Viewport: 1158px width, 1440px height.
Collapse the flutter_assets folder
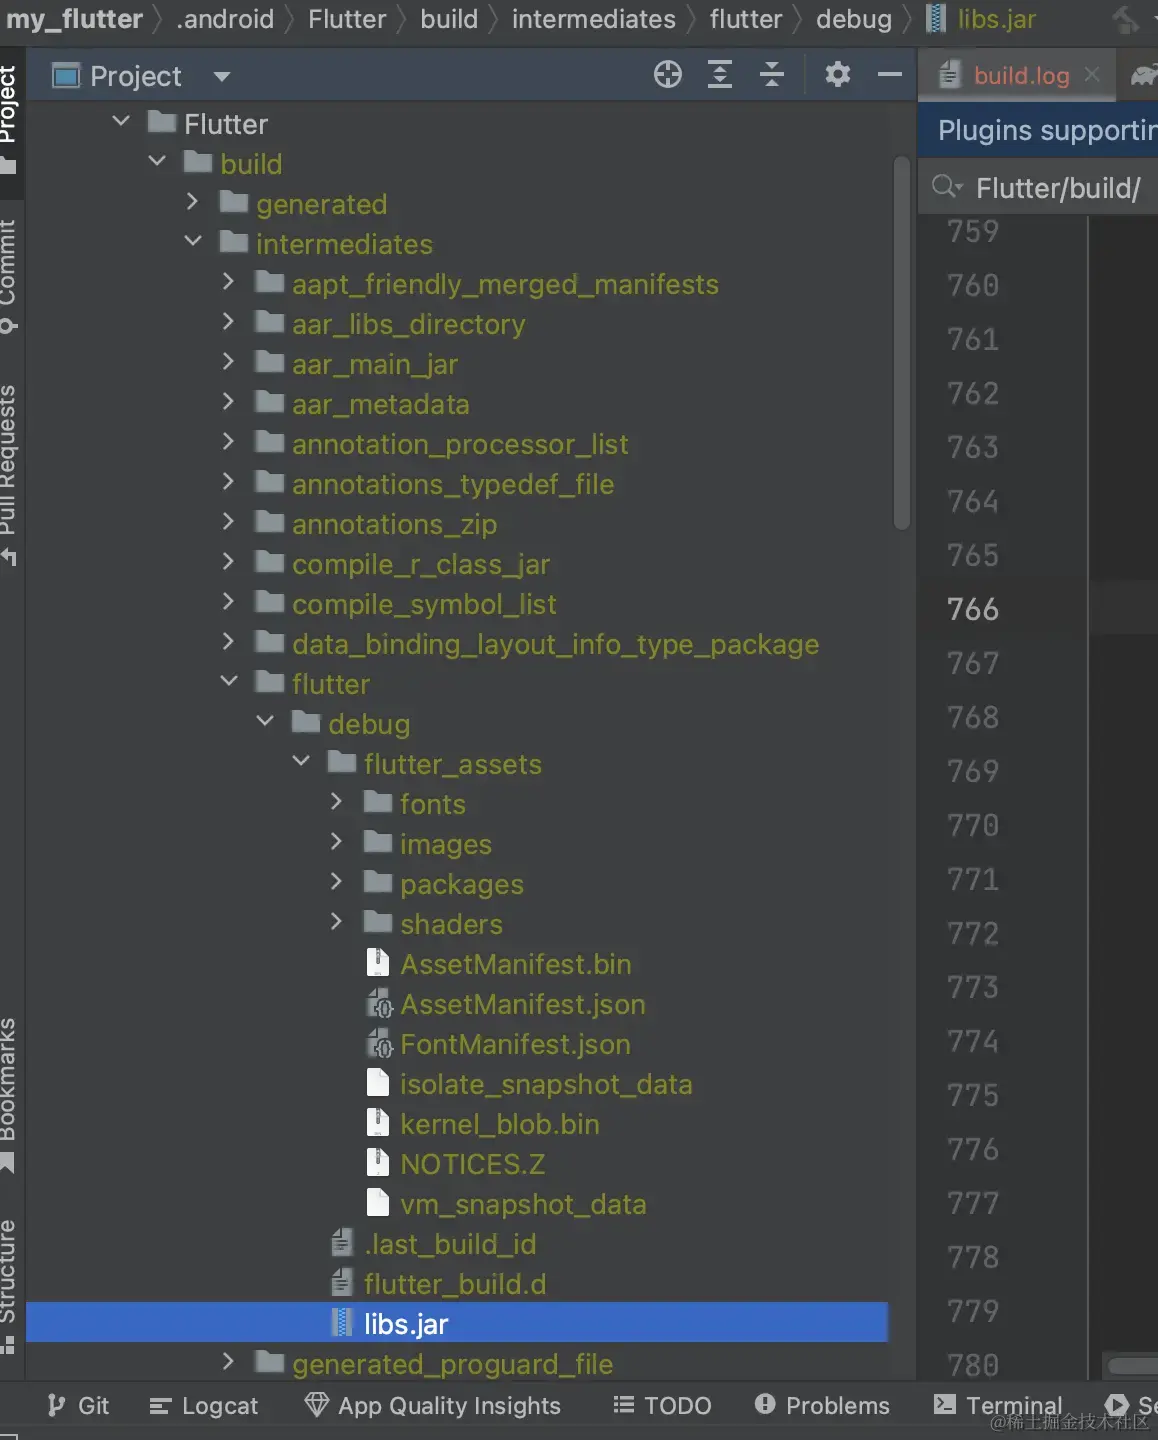[x=301, y=761]
